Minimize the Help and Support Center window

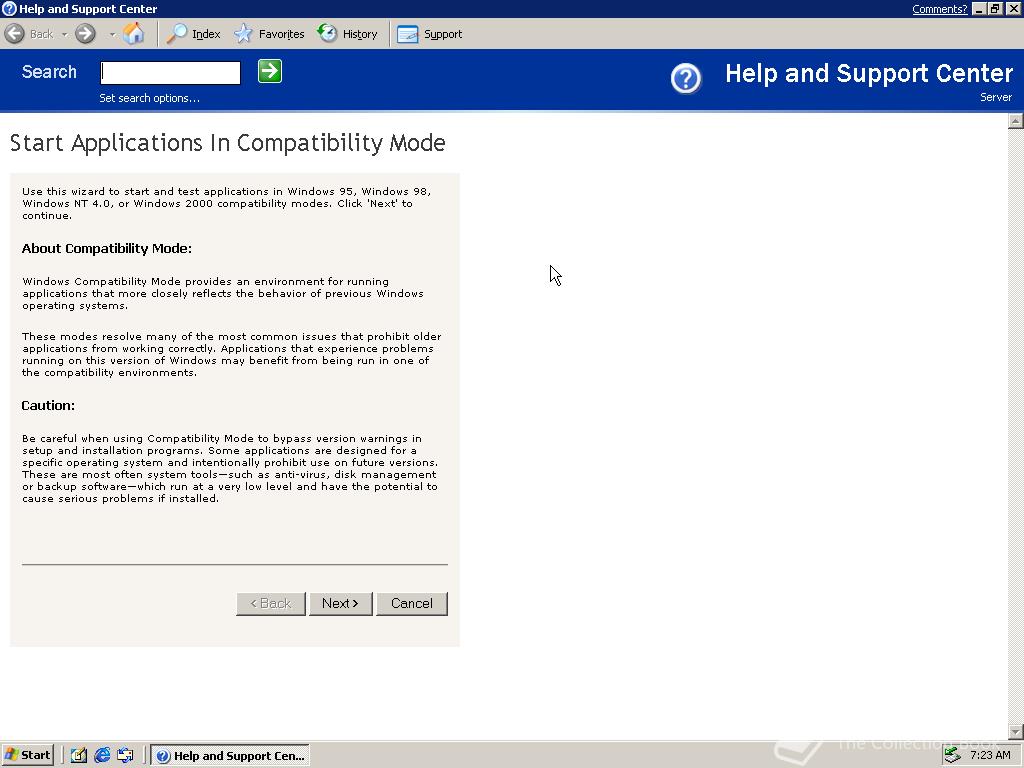(978, 8)
